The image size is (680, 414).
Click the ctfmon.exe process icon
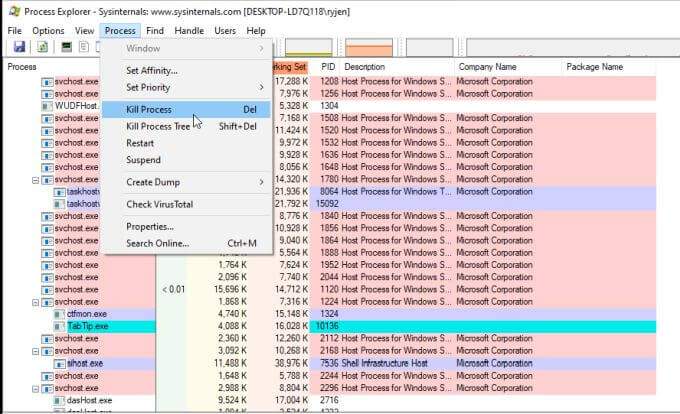point(59,314)
